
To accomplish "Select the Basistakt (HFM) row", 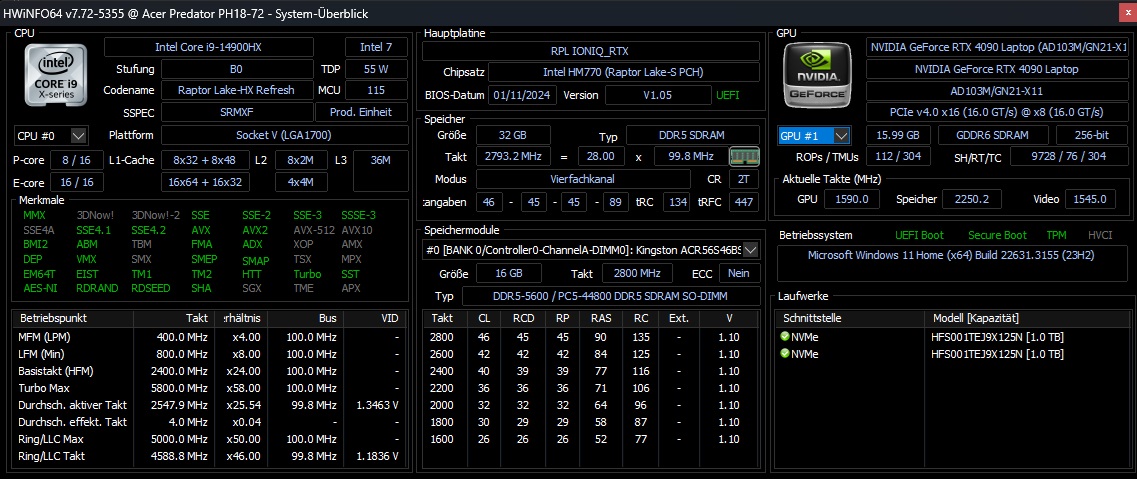I will [x=210, y=371].
